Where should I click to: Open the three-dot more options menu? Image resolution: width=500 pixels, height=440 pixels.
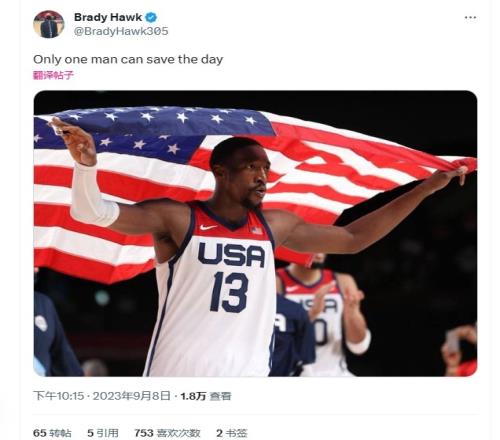click(470, 17)
